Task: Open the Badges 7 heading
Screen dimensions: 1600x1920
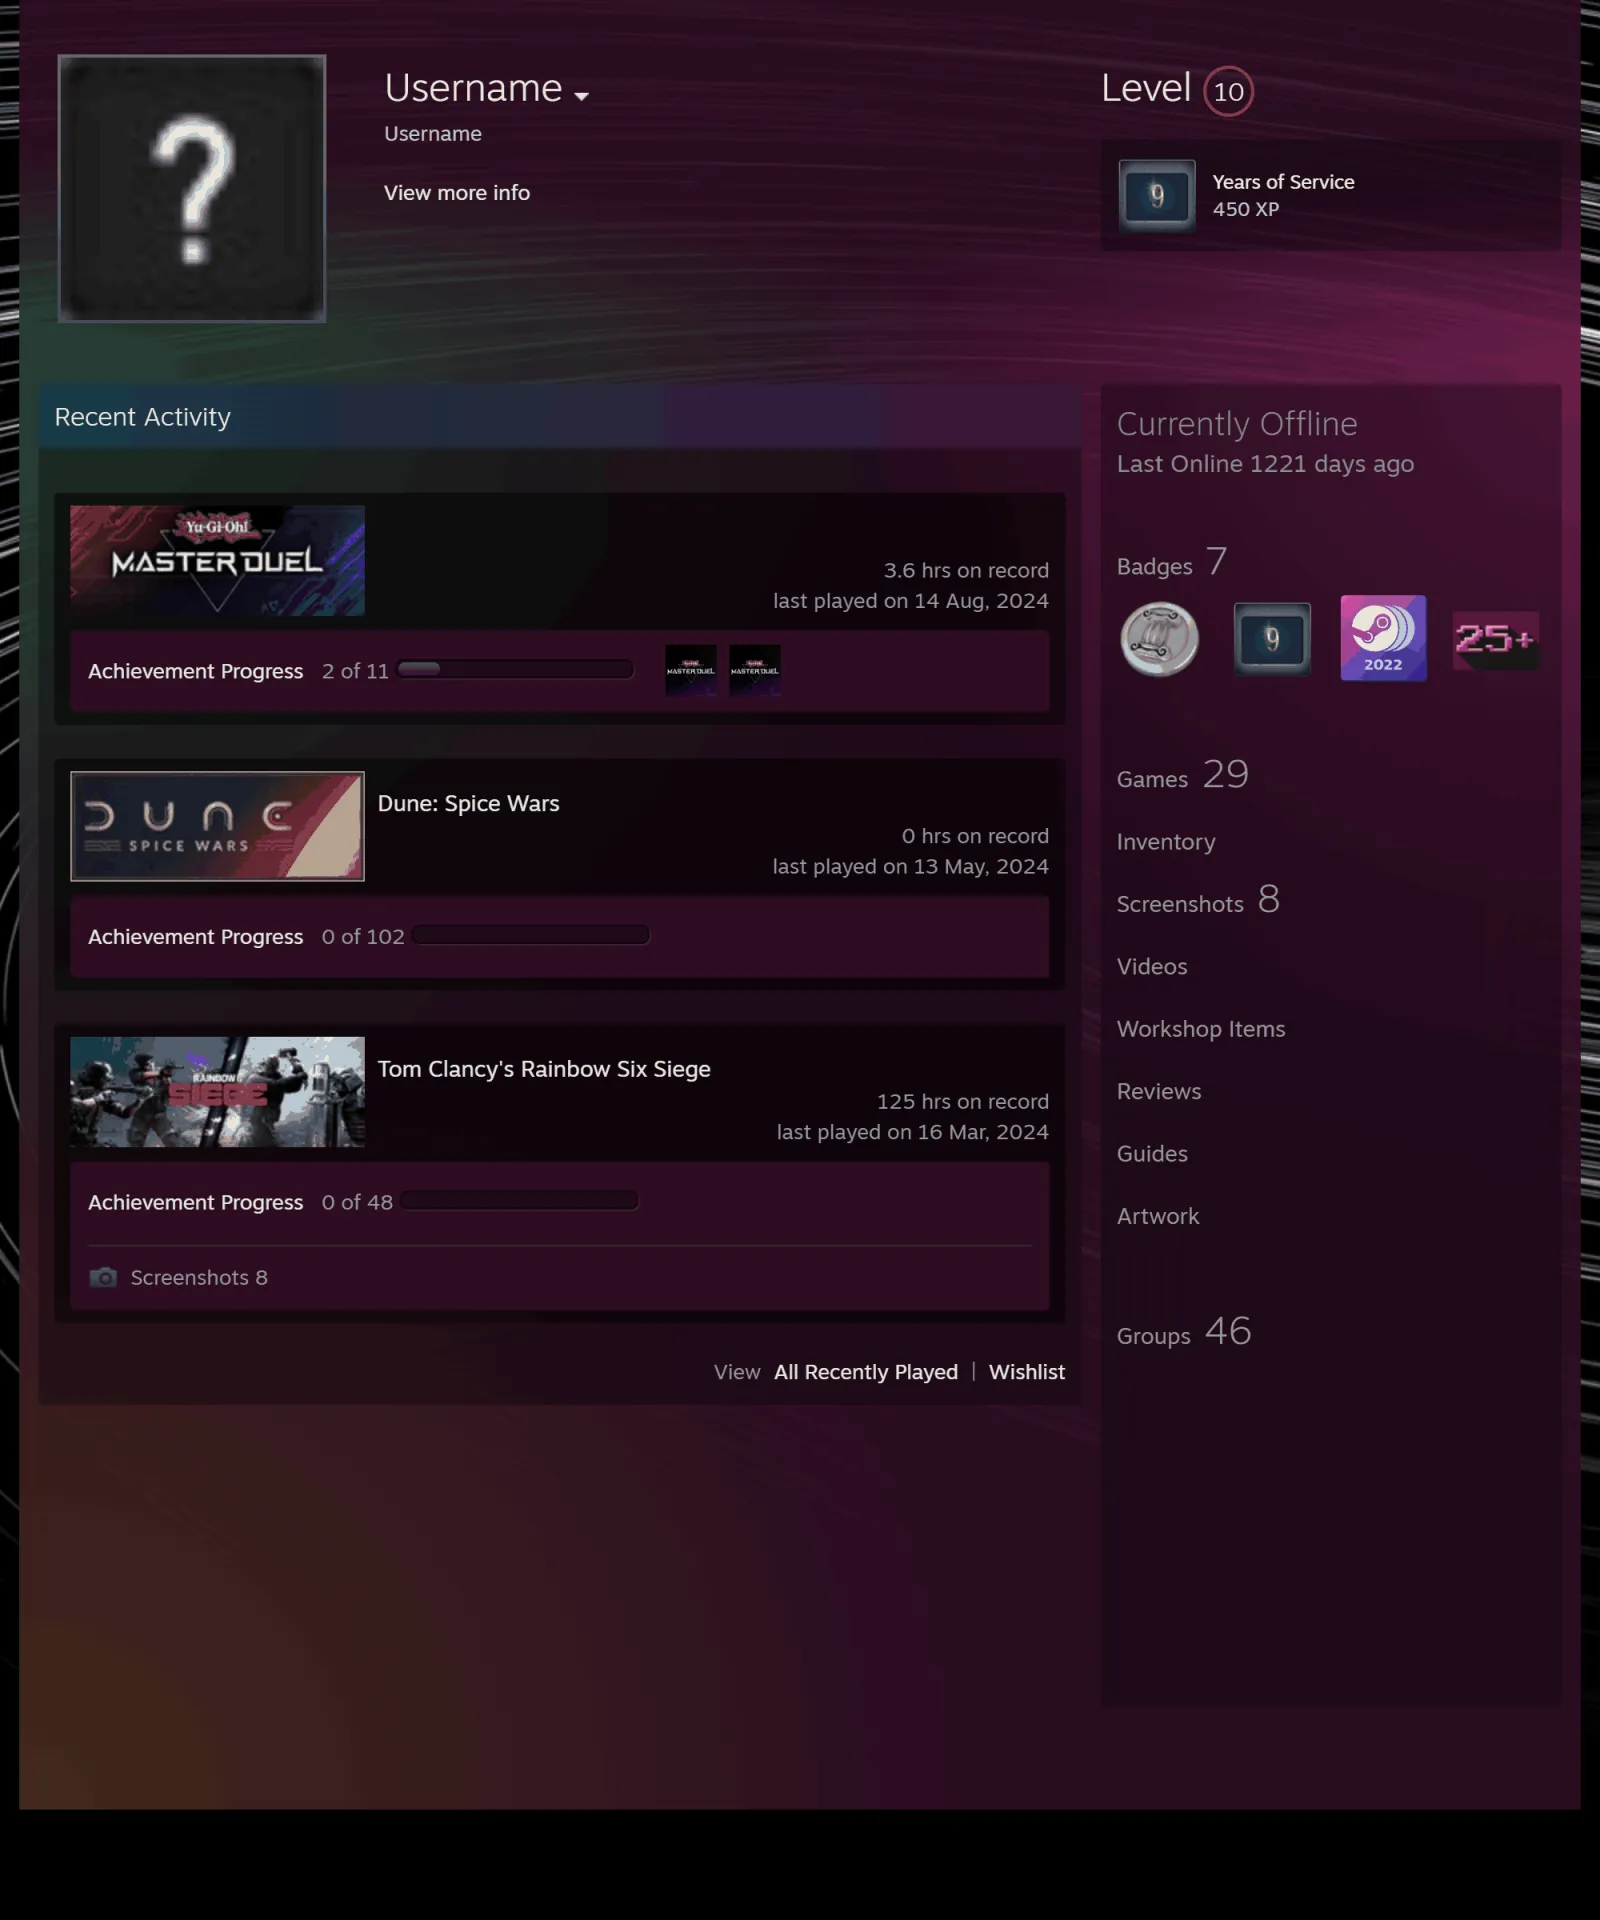Action: [x=1172, y=563]
